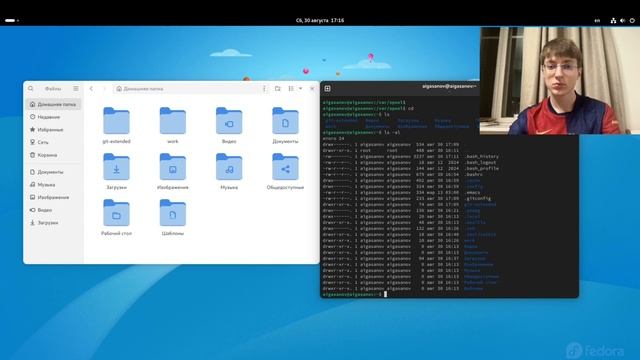
Task: Click .bash_history in terminal listing
Action: [x=482, y=156]
